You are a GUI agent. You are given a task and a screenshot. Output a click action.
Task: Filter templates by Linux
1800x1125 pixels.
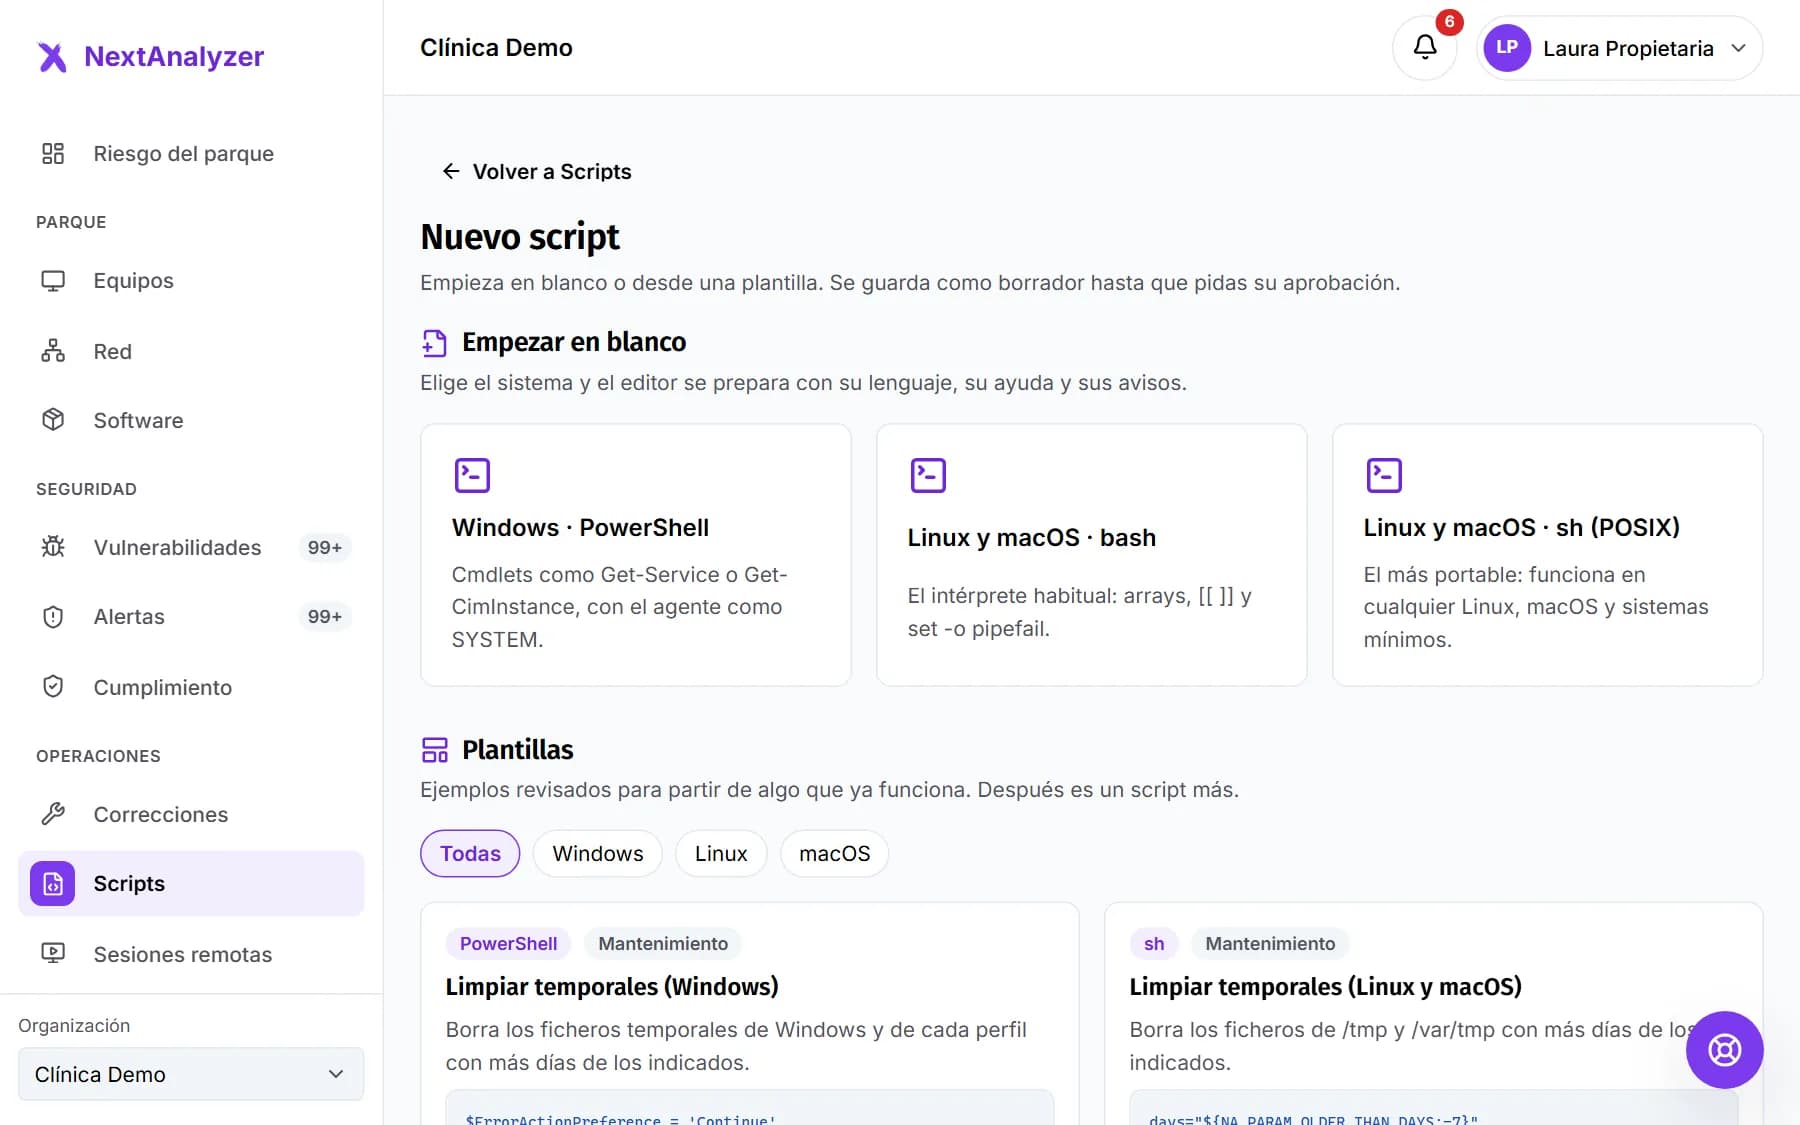(x=721, y=854)
